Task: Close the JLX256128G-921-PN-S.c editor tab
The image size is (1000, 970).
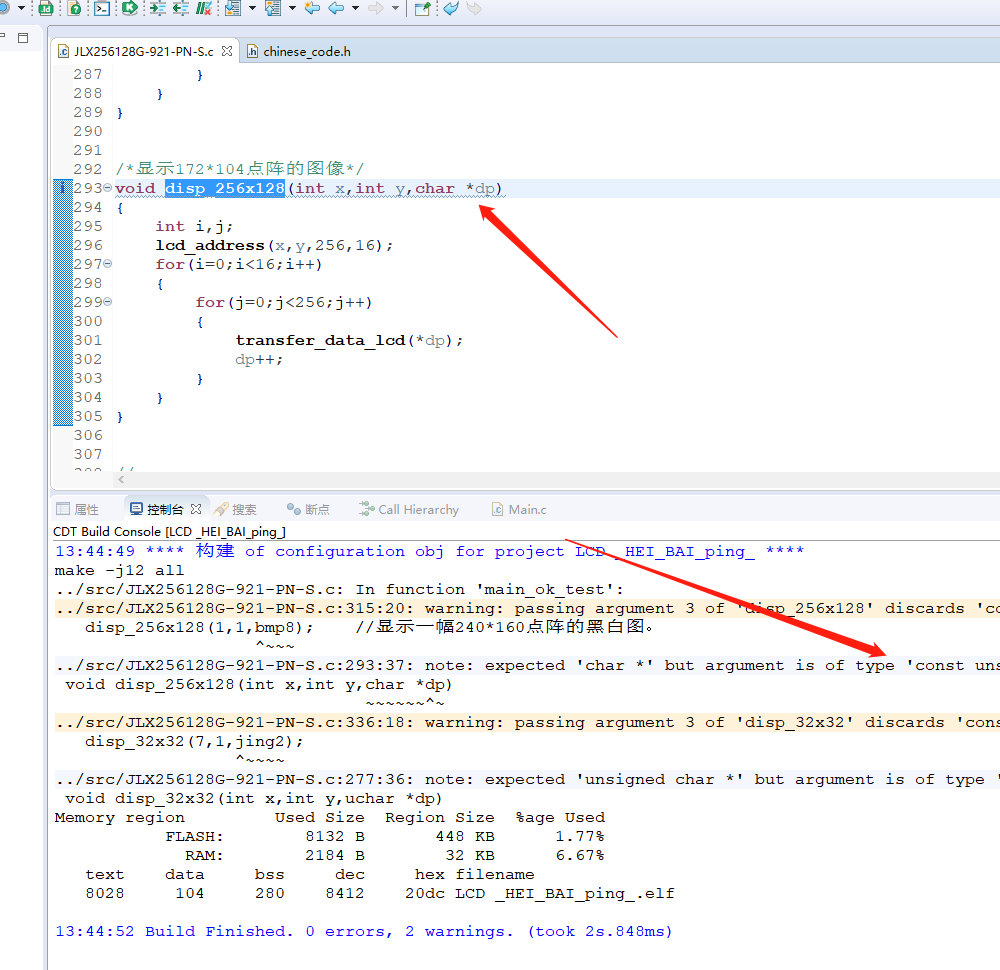Action: tap(227, 51)
